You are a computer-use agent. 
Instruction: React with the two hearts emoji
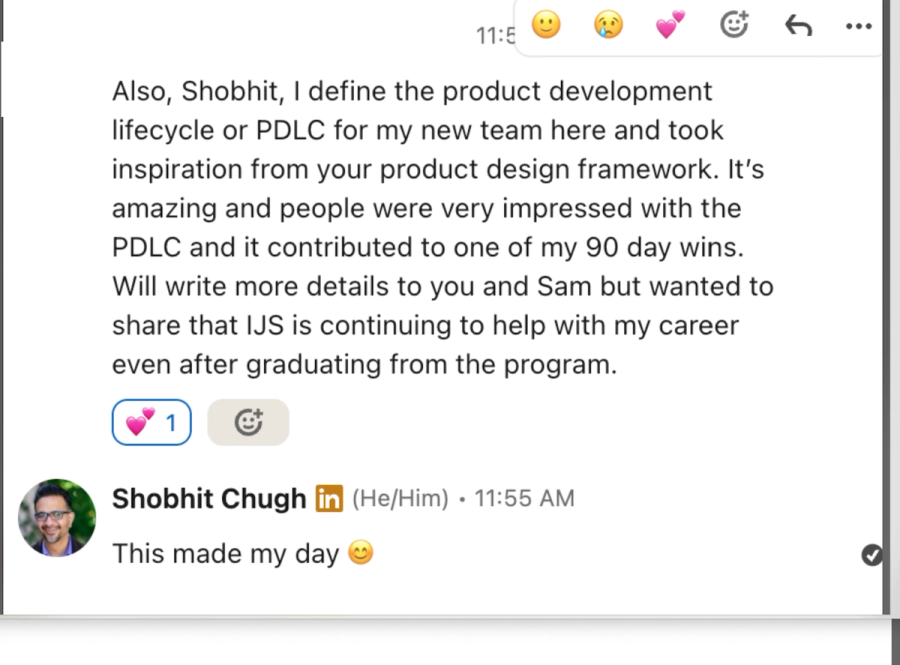[x=668, y=25]
